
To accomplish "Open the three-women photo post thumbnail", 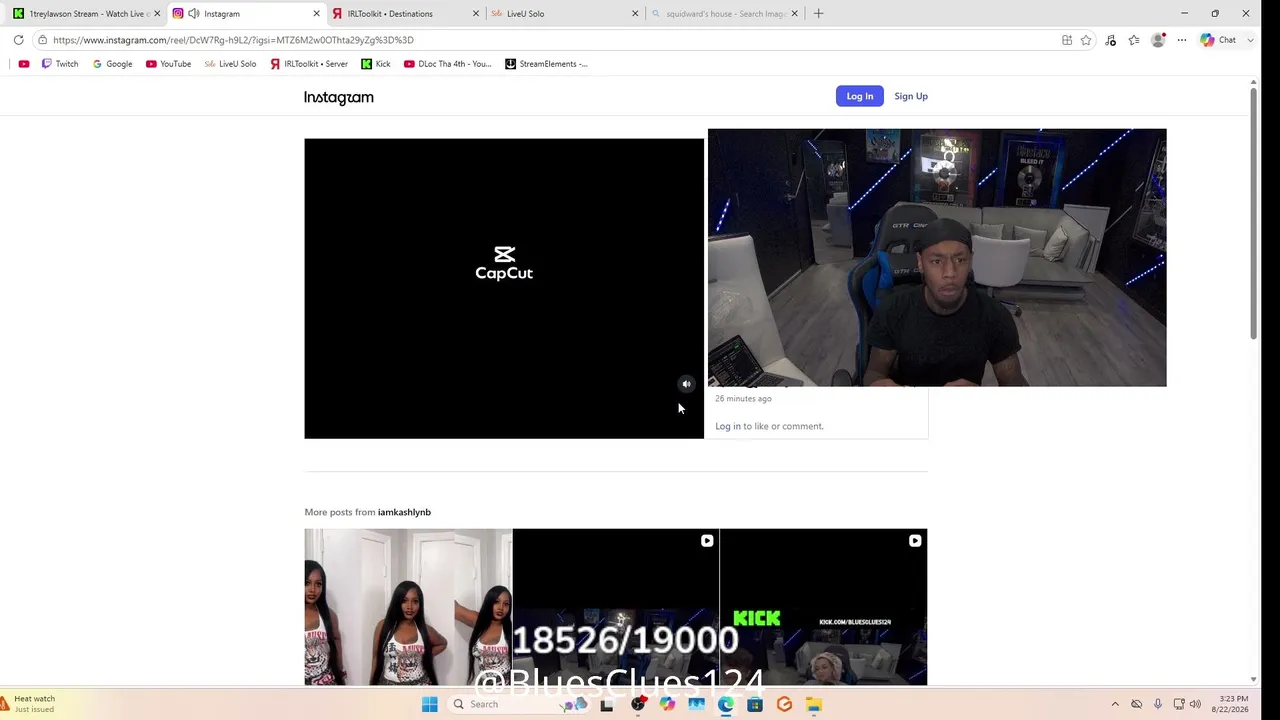I will pos(408,607).
